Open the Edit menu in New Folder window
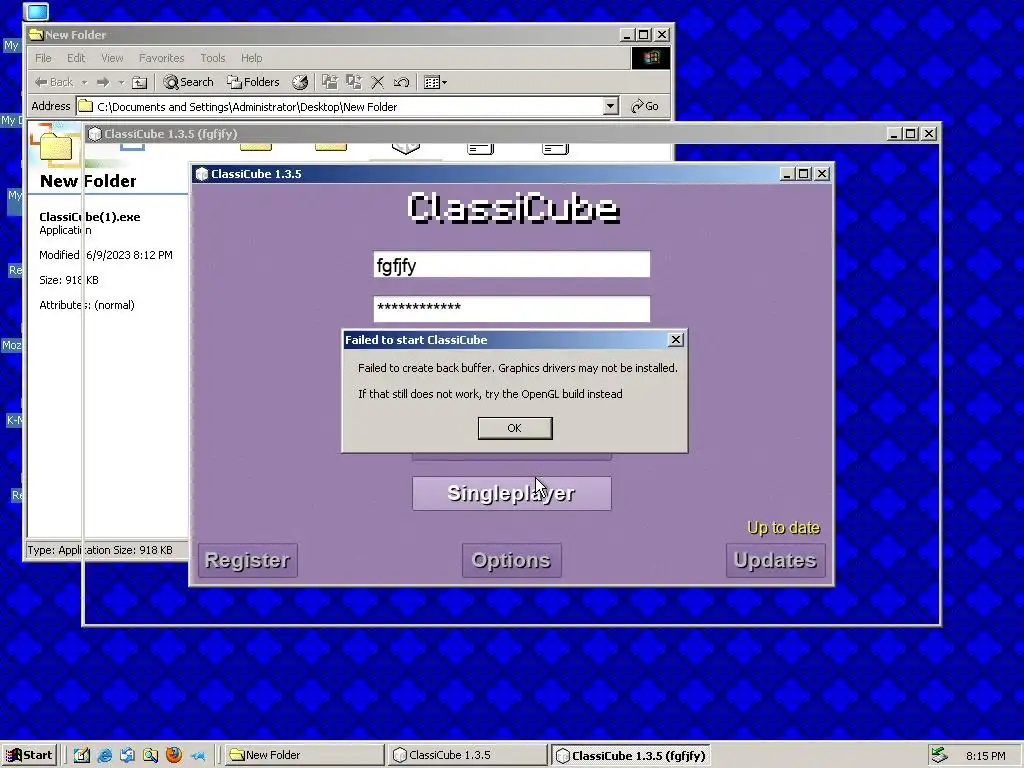Screen dimensions: 1024x768 tap(76, 58)
